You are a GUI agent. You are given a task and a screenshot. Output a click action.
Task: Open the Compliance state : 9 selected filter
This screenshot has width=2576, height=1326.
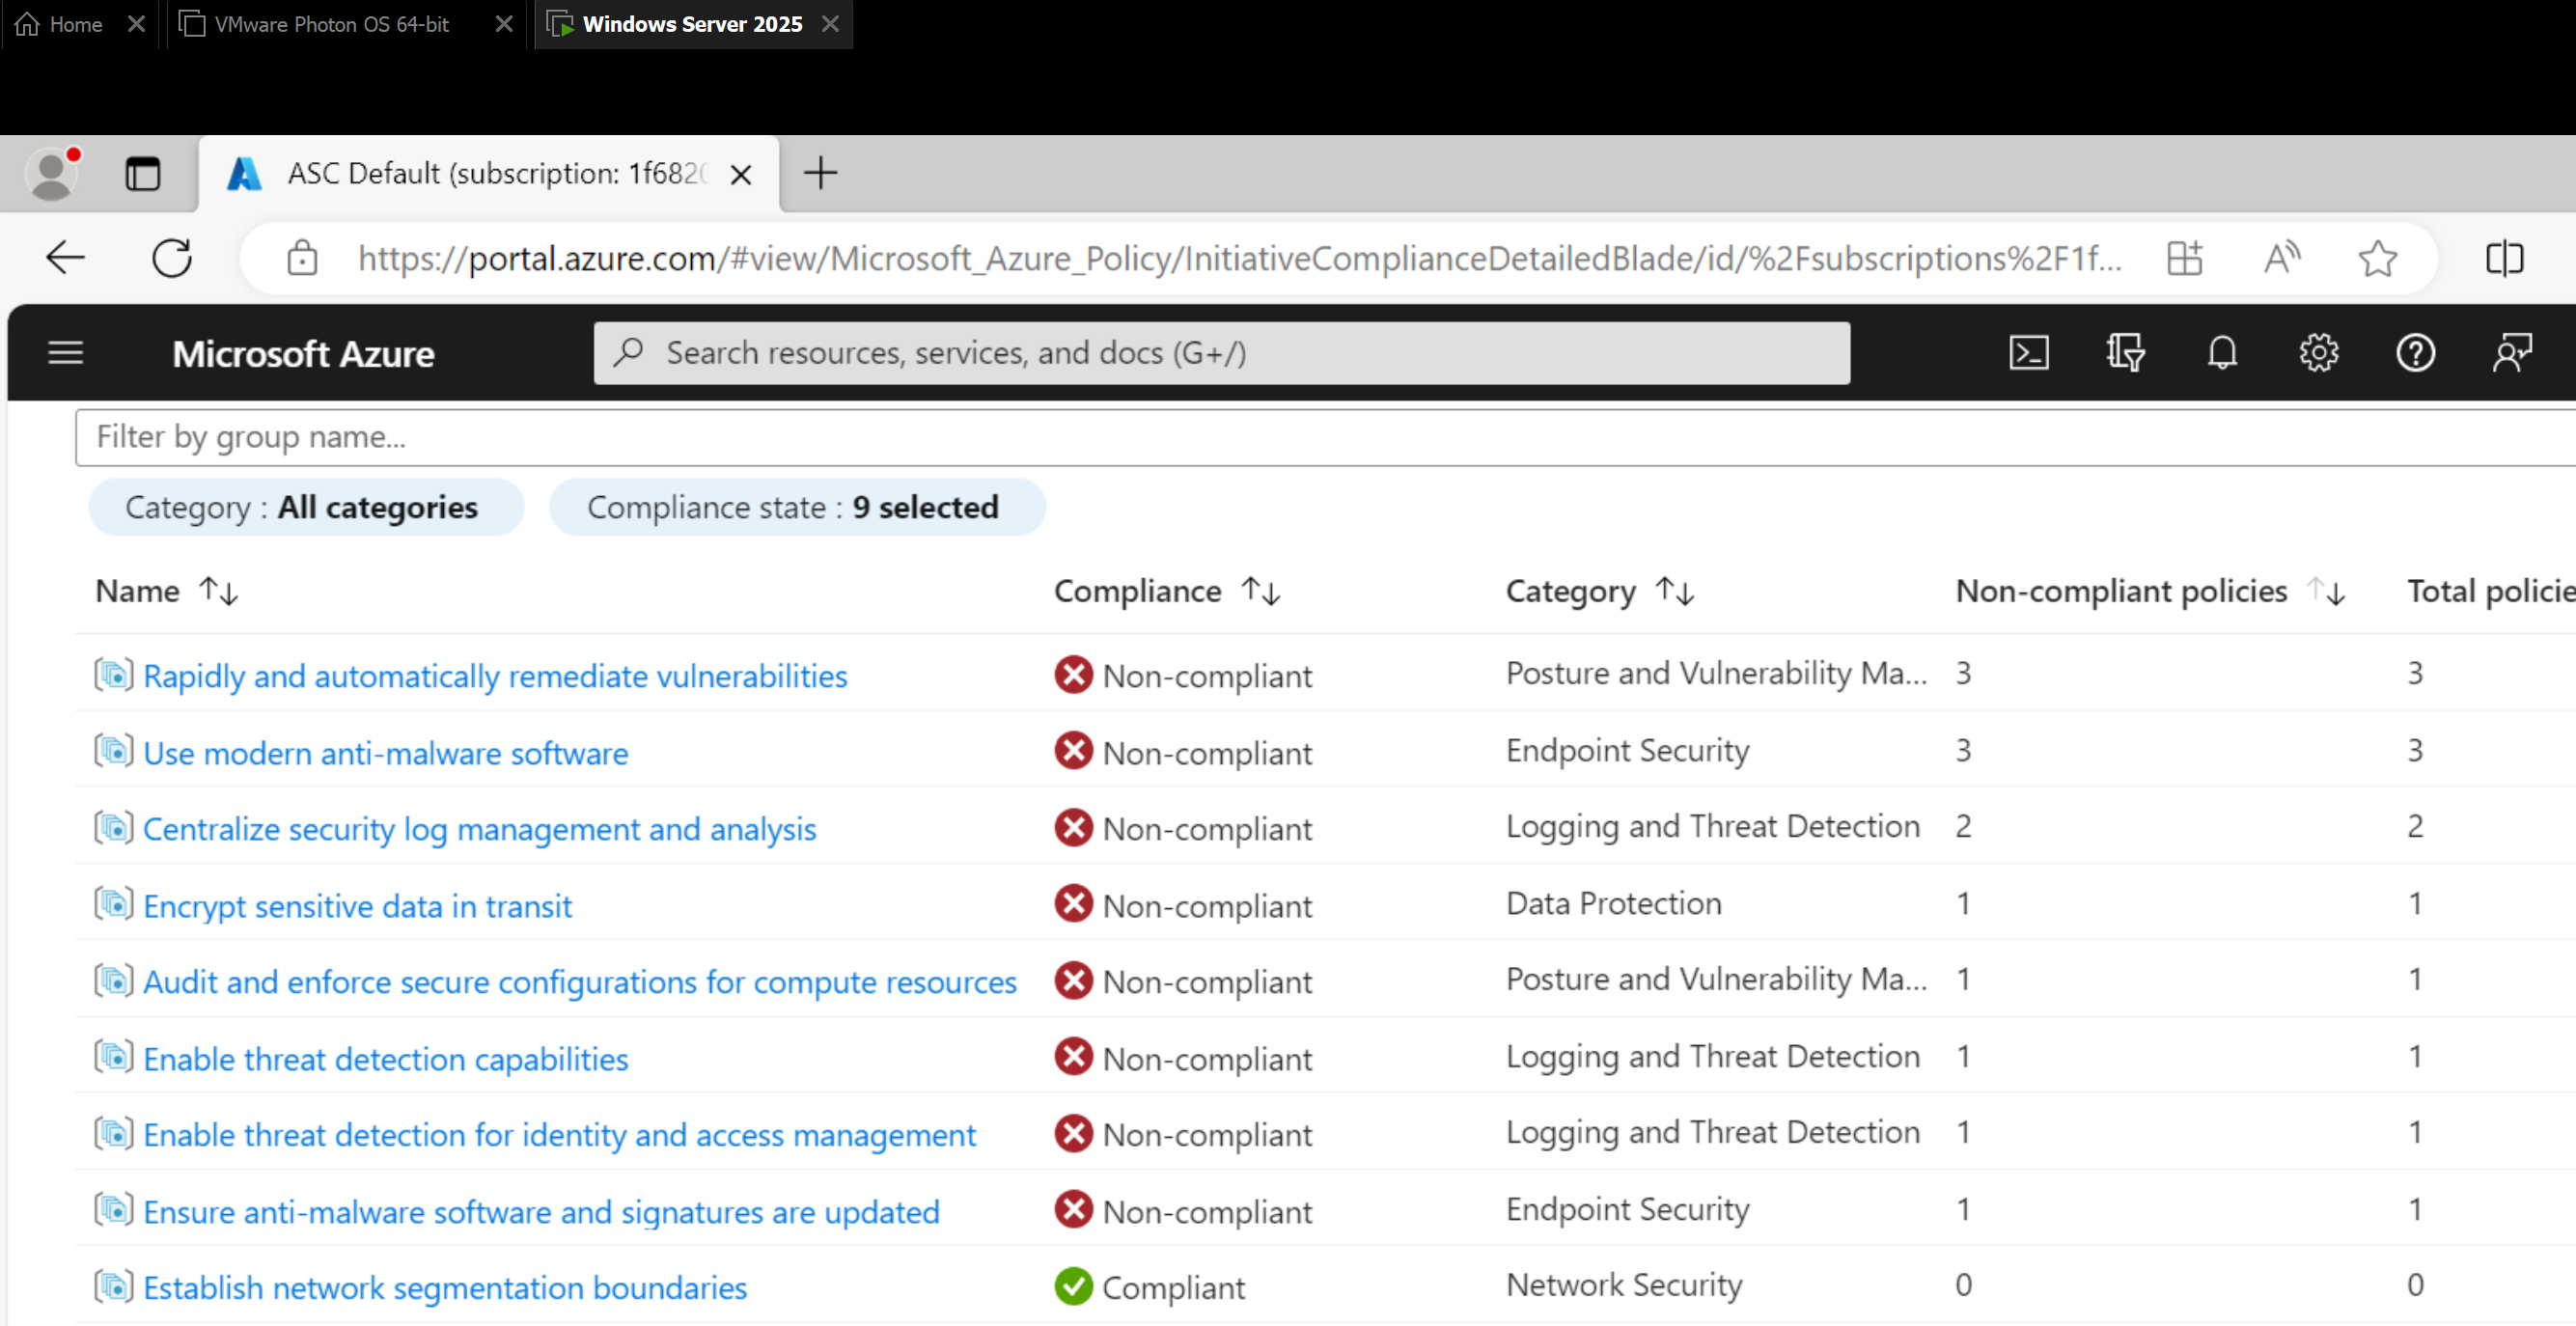(x=797, y=507)
